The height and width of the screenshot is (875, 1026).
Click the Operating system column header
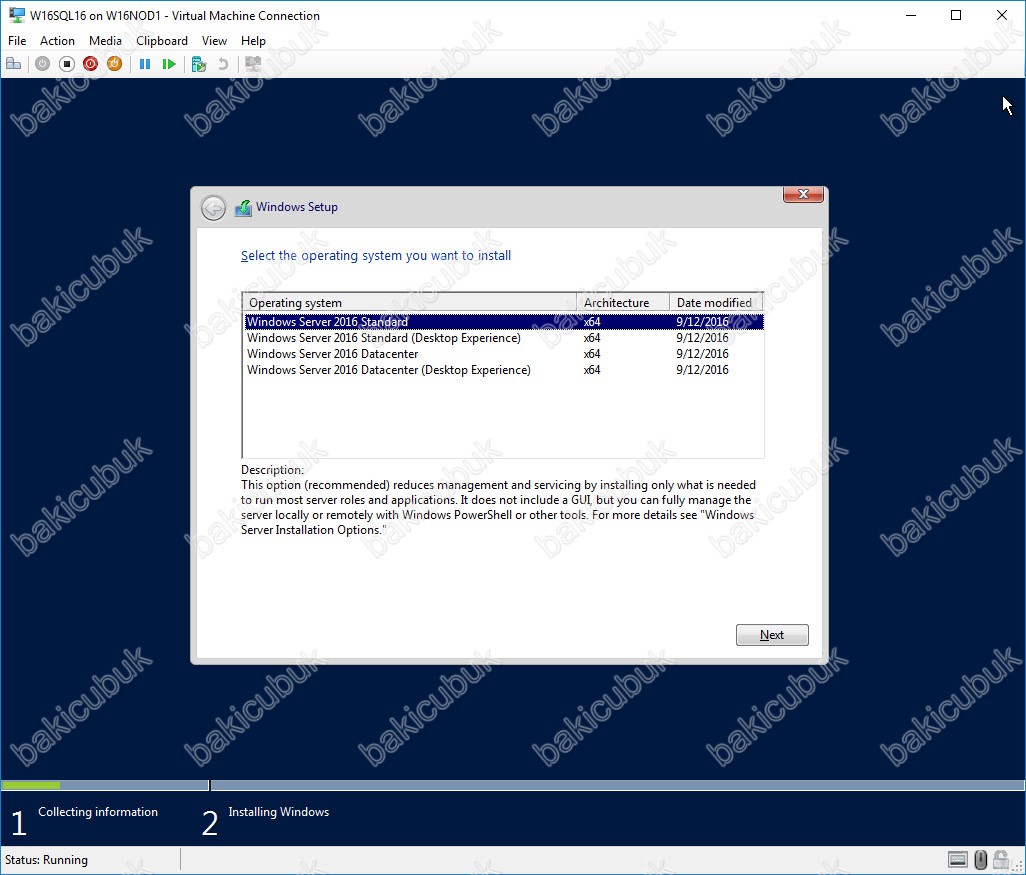pyautogui.click(x=410, y=302)
